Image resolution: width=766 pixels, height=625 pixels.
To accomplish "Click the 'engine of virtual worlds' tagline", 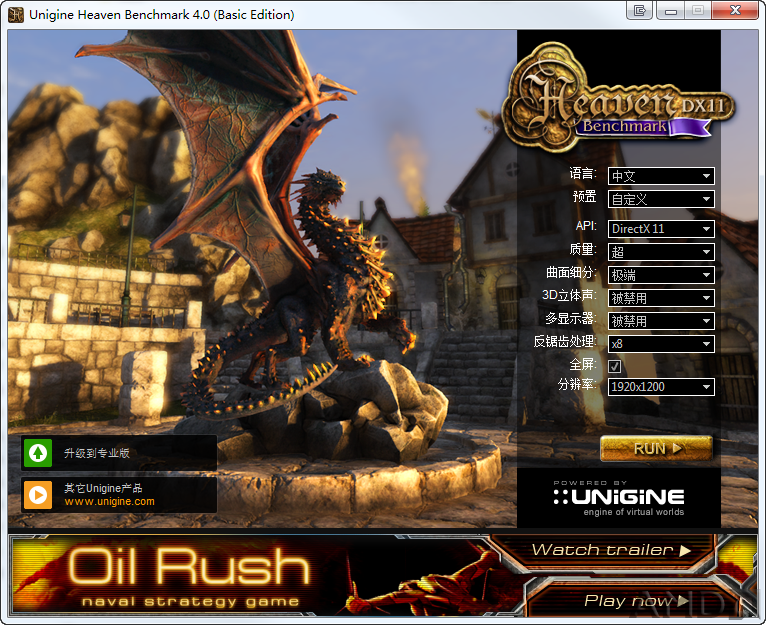I will coord(634,512).
